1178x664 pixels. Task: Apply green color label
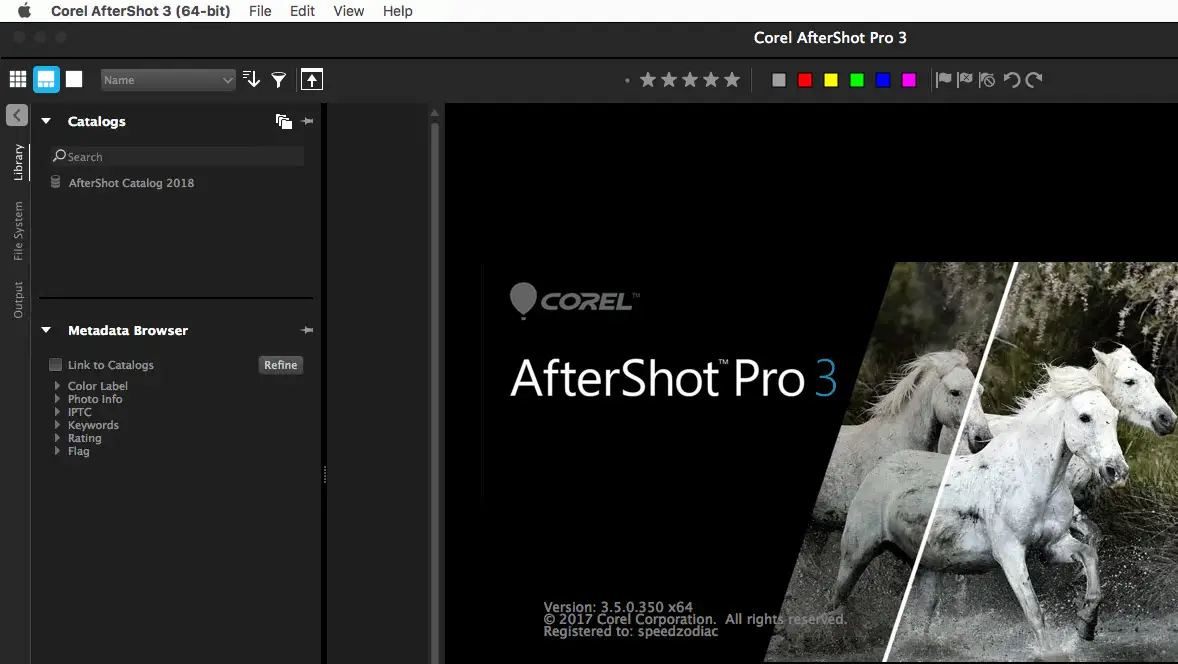tap(856, 80)
